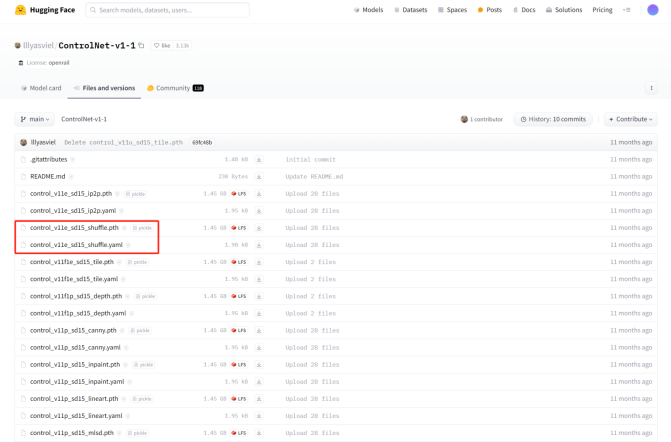Click the ControlNet-v1-1 breadcrumb path
Image resolution: width=671 pixels, height=442 pixels.
click(84, 119)
